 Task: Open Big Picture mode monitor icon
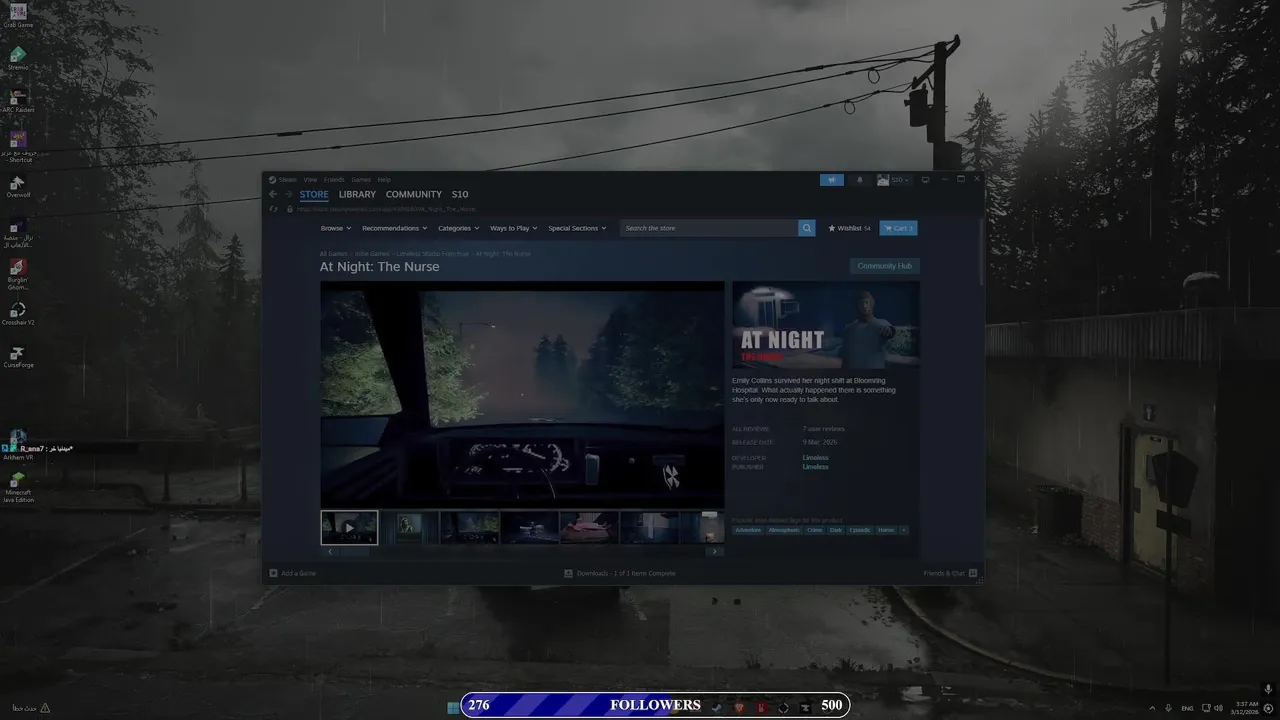[x=925, y=180]
